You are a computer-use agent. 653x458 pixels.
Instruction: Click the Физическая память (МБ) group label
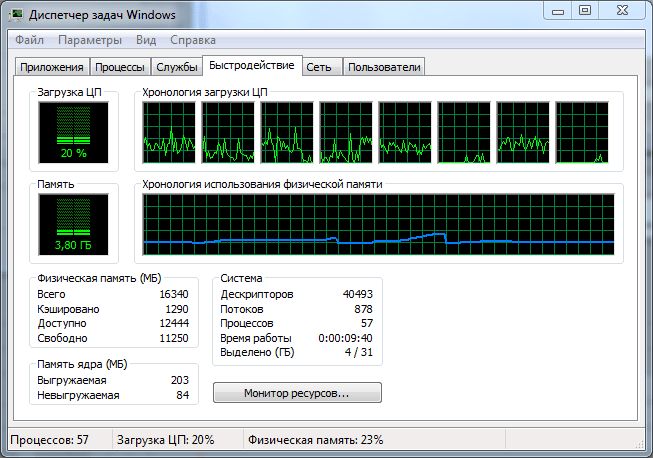(100, 278)
